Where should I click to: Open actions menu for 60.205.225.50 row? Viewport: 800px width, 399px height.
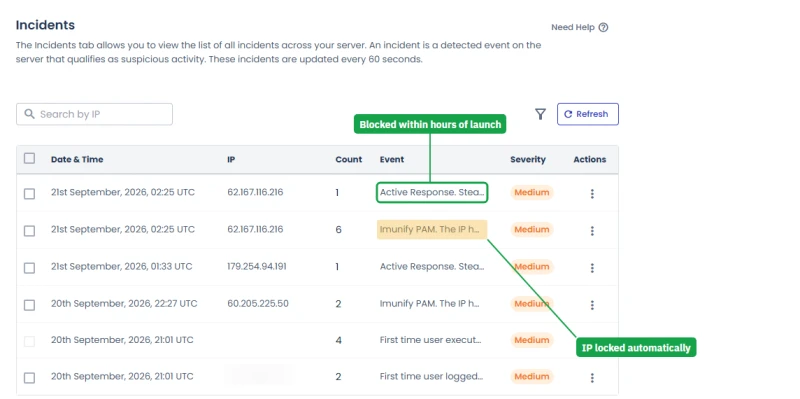(x=592, y=305)
